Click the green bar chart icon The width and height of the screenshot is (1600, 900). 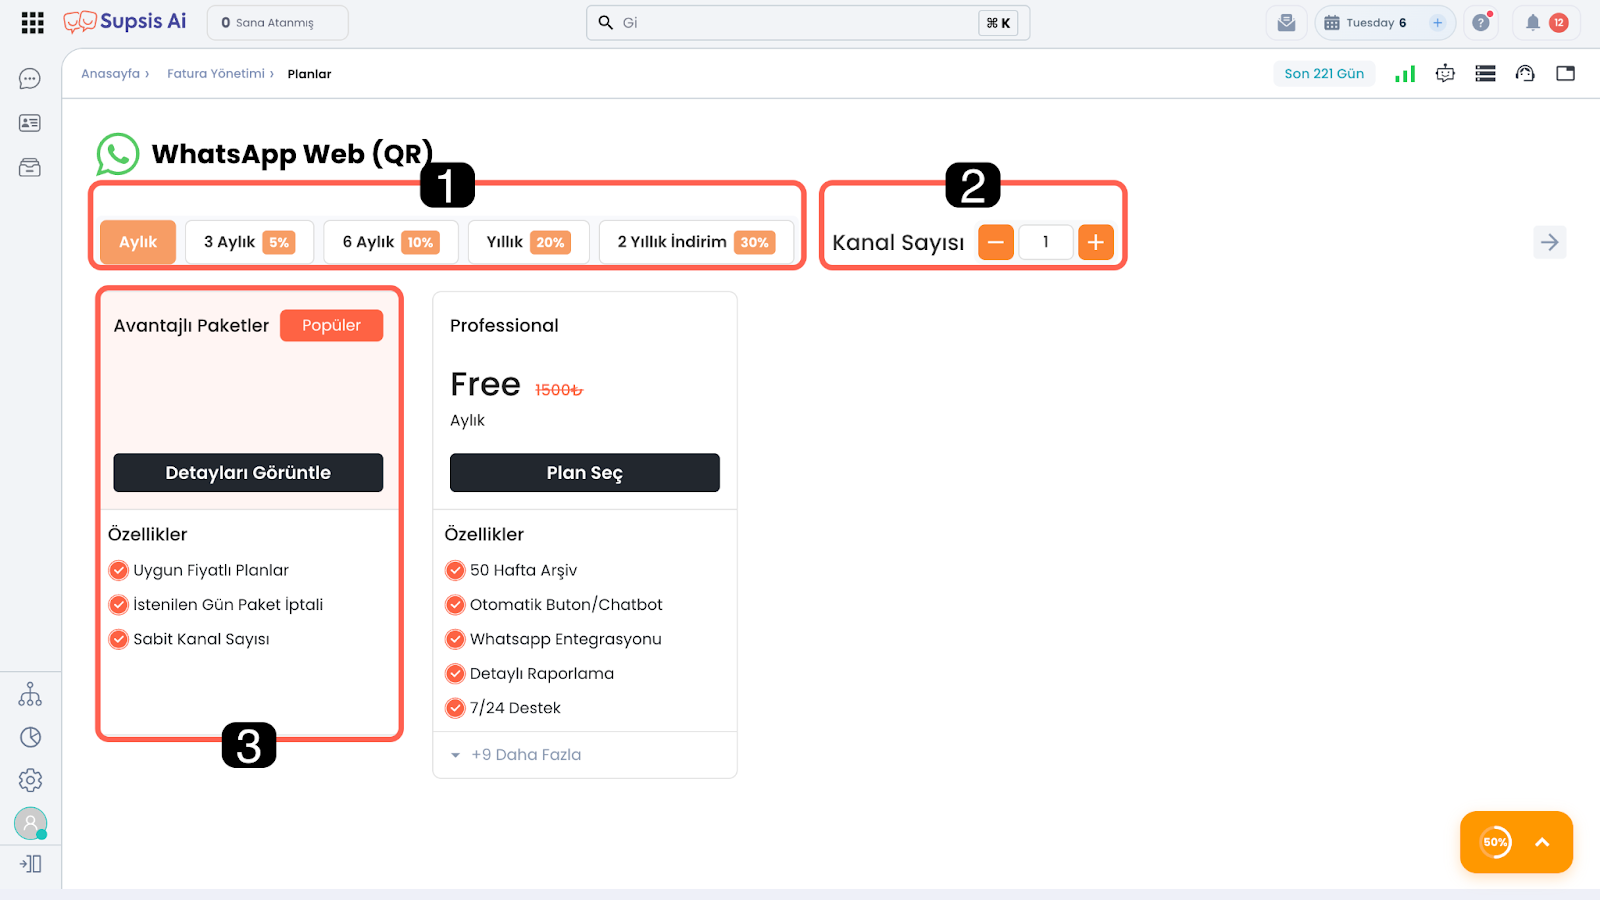[x=1405, y=74]
